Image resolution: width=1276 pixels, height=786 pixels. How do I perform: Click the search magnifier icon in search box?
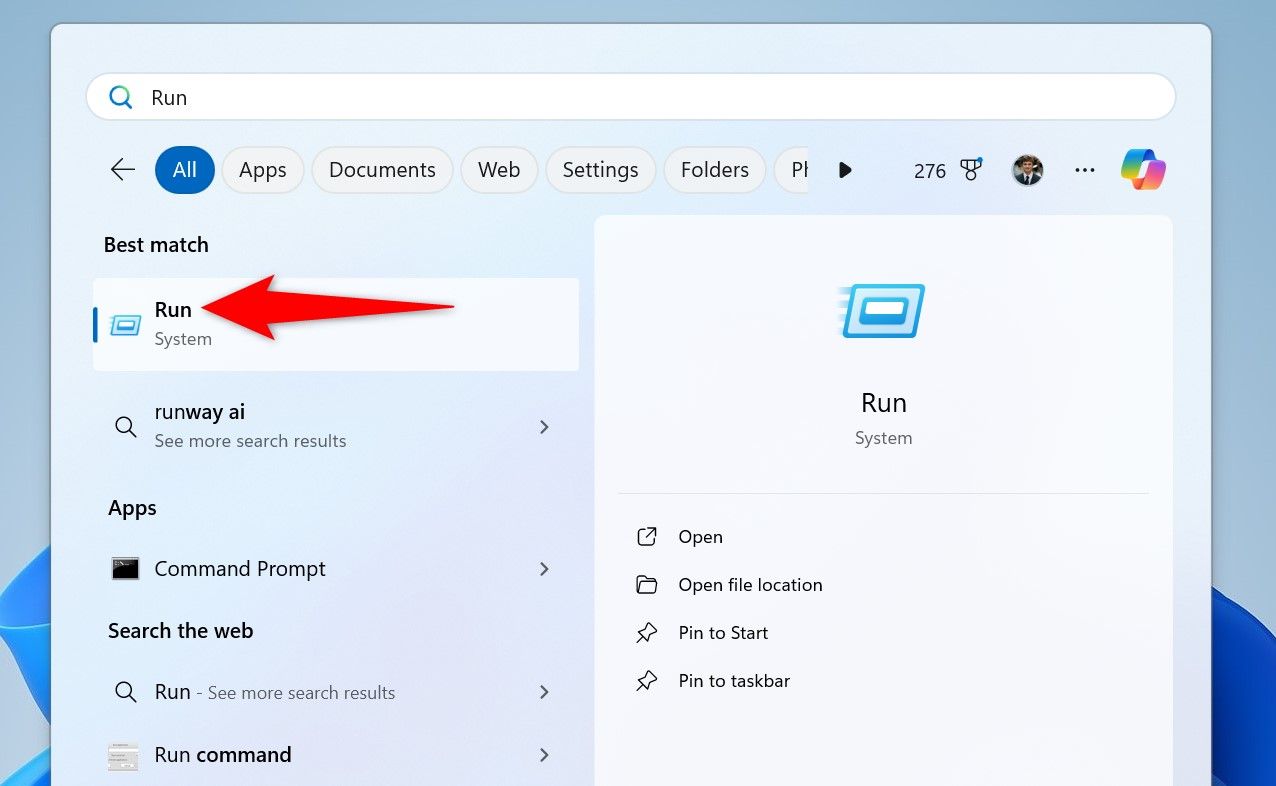[121, 97]
